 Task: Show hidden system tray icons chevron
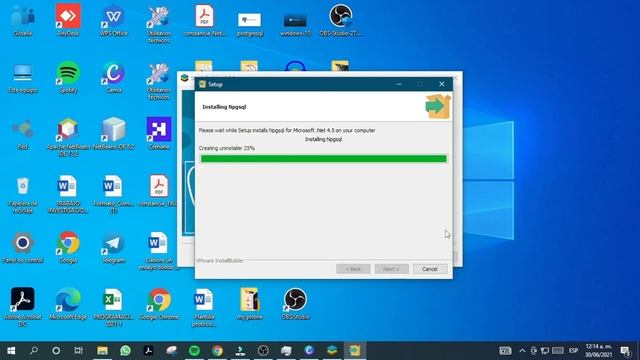click(522, 351)
